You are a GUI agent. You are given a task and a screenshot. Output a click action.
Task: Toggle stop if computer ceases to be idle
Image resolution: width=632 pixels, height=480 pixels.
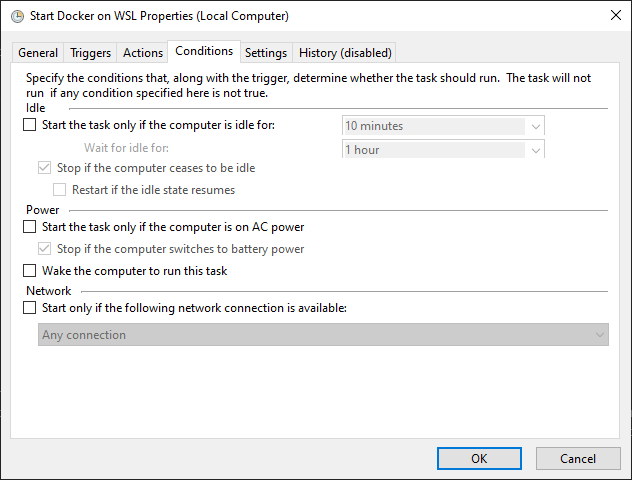coord(45,168)
